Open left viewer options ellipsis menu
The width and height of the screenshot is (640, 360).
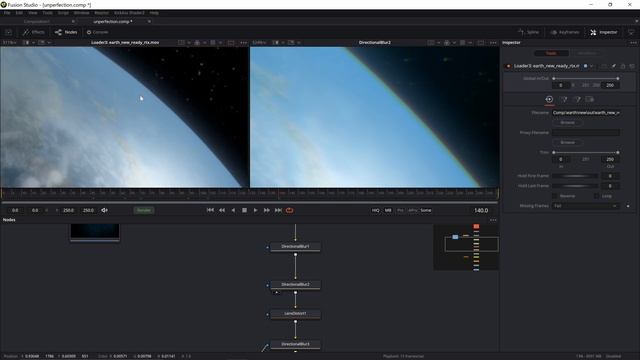pyautogui.click(x=244, y=42)
